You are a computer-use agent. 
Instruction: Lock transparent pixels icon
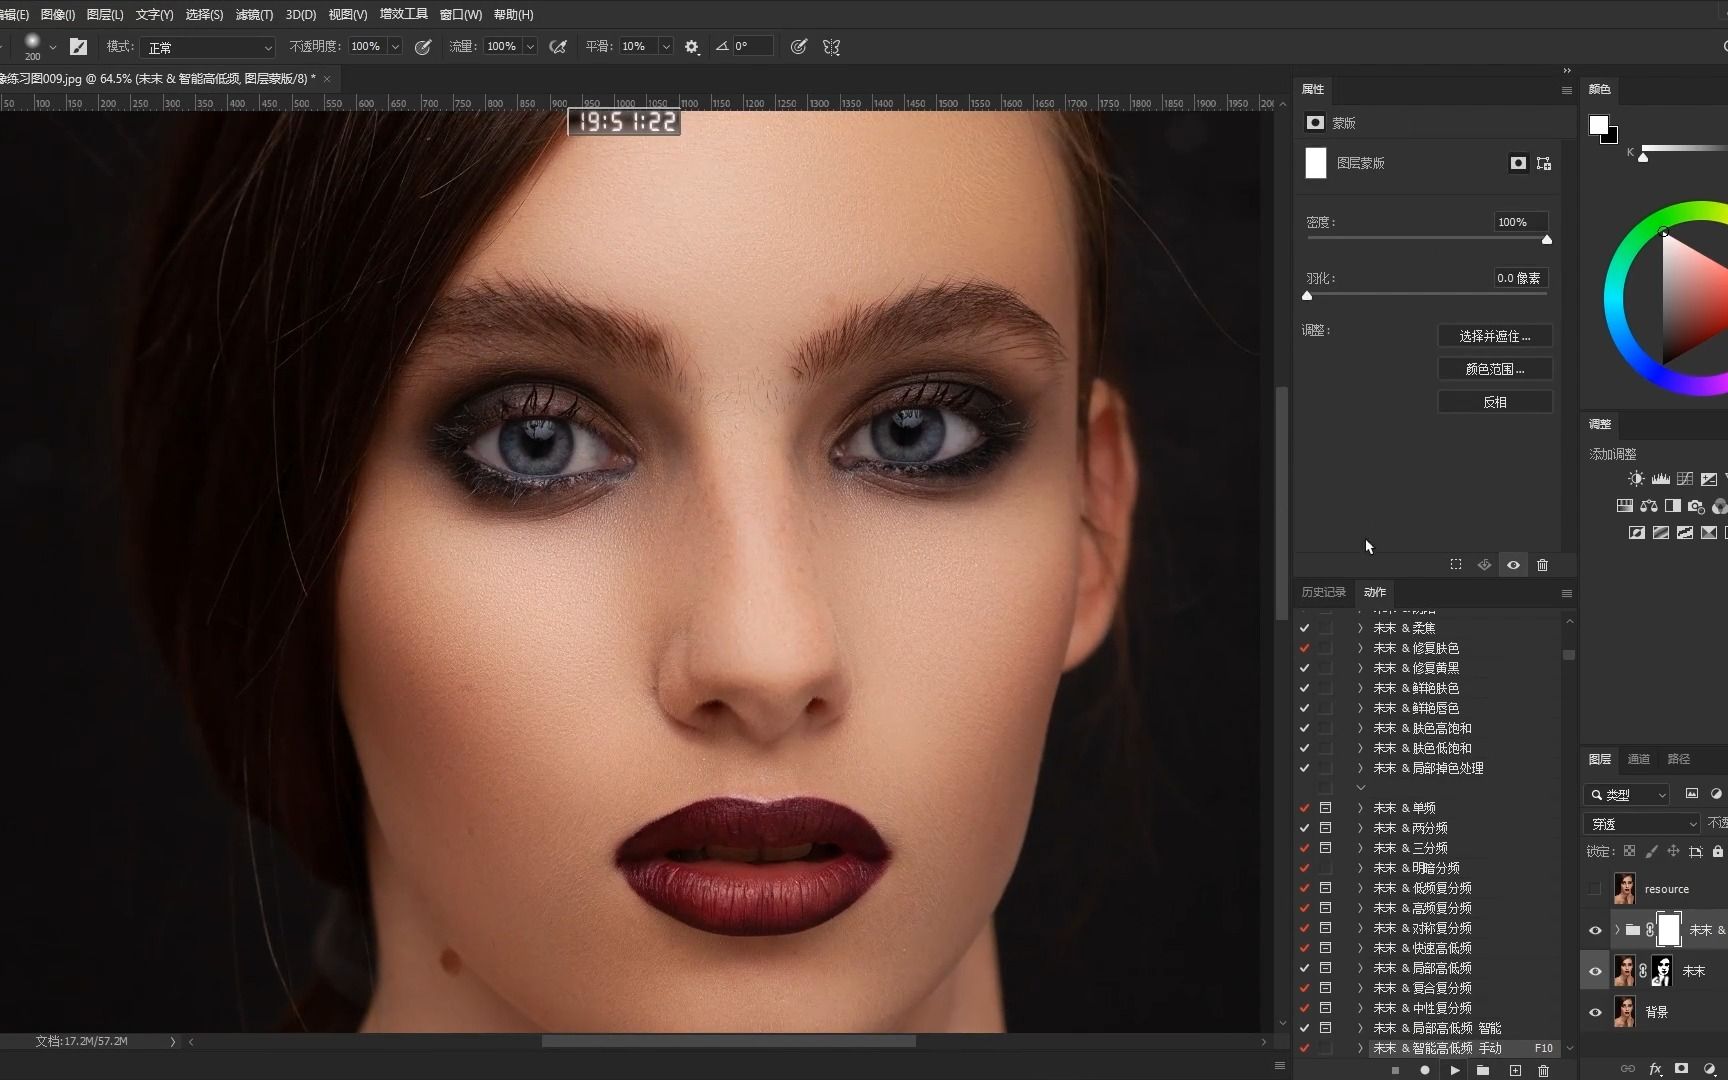tap(1629, 851)
